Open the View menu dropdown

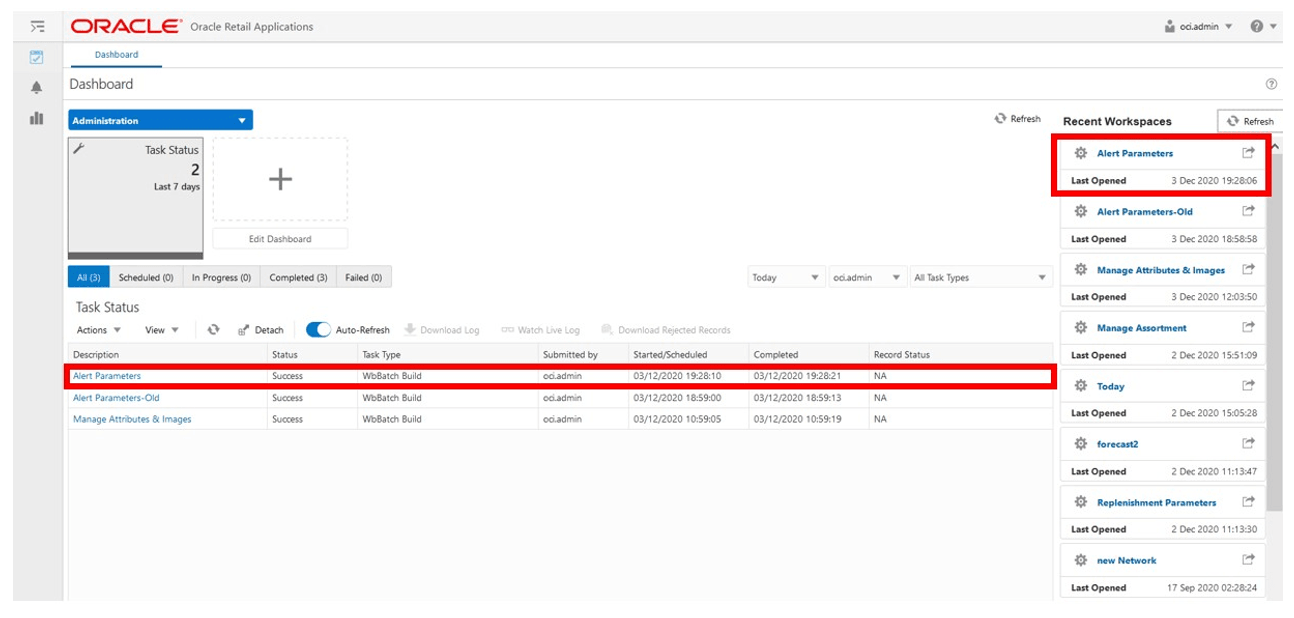tap(162, 330)
